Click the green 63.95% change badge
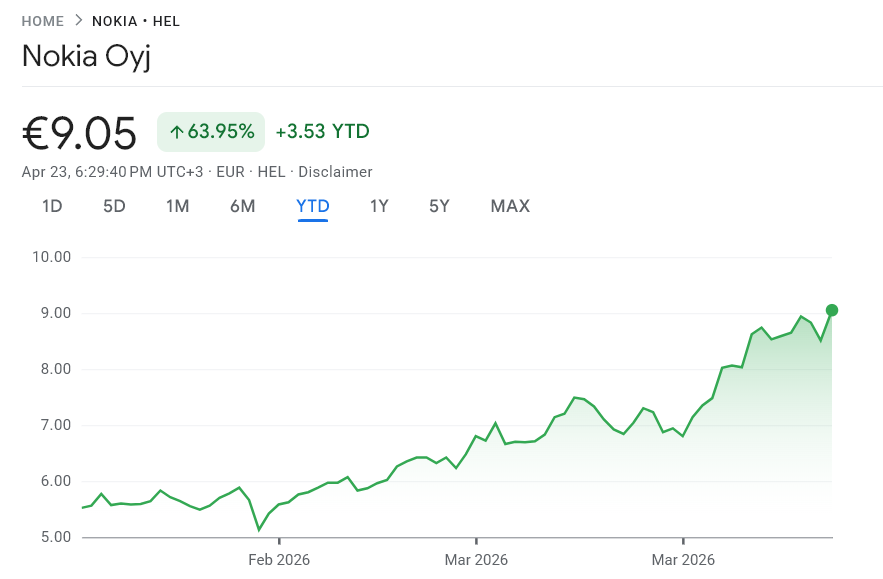This screenshot has height=579, width=883. (210, 131)
